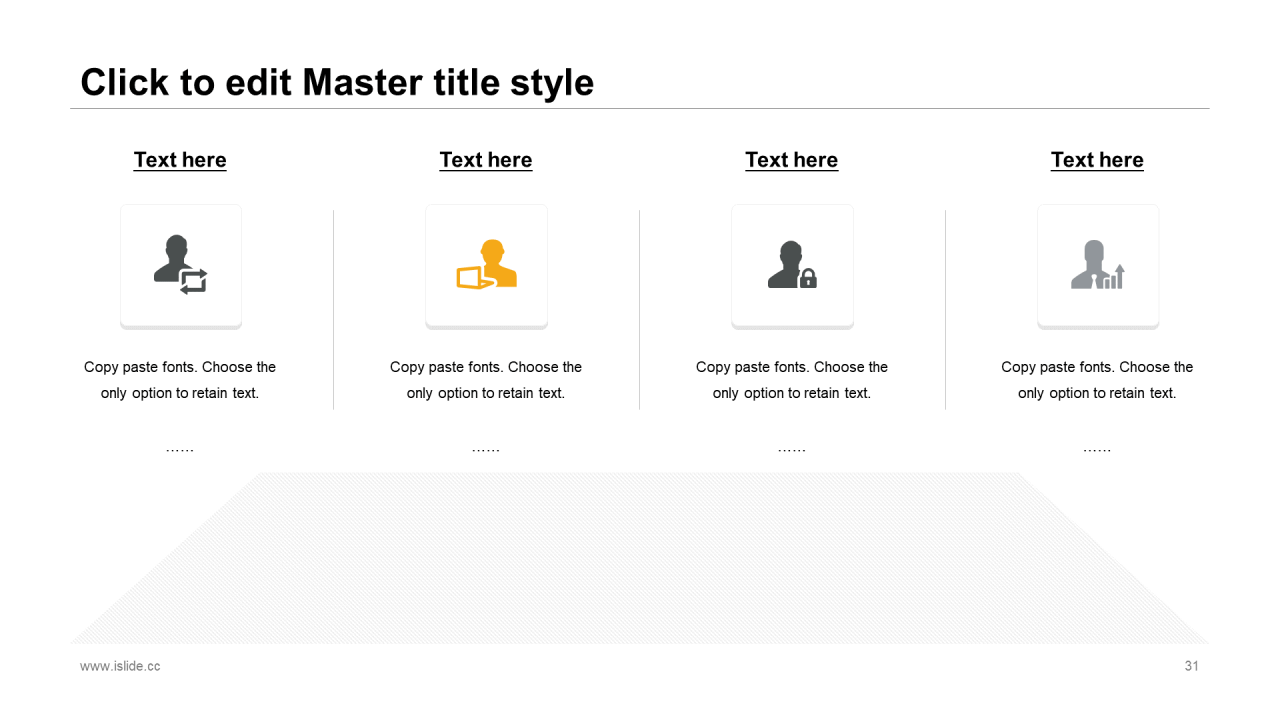
Task: Click the slide number 31
Action: [x=1191, y=666]
